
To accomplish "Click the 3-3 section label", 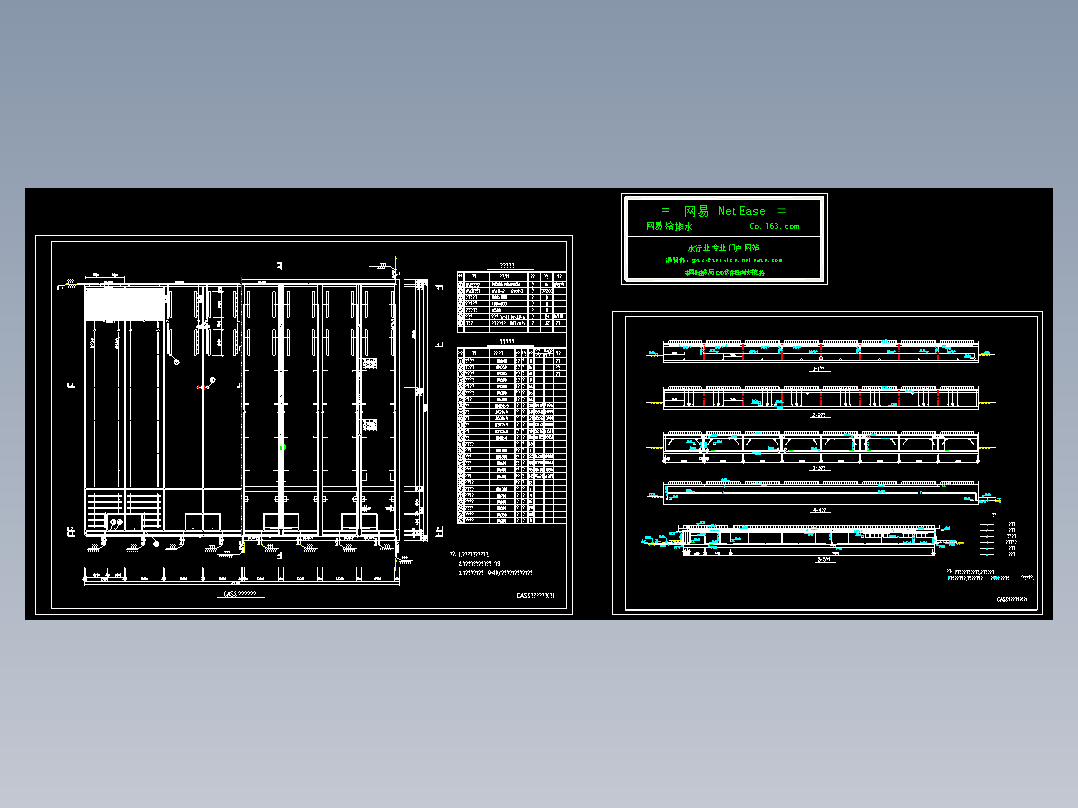I will (x=818, y=468).
